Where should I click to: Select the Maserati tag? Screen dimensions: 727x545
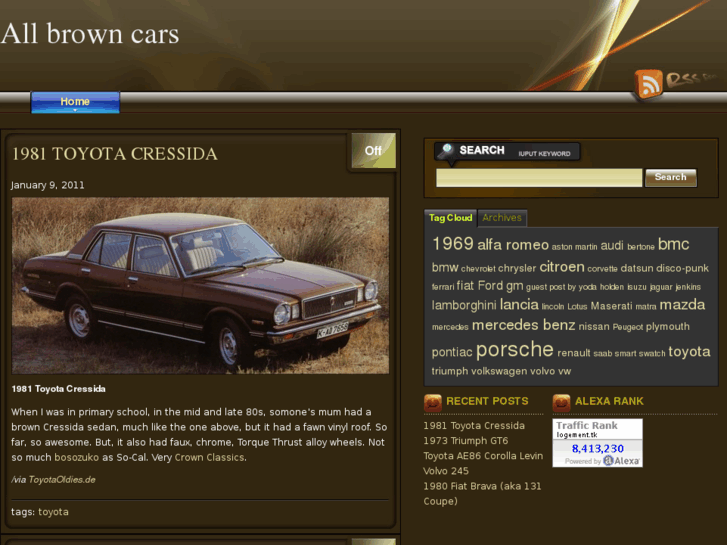click(611, 306)
